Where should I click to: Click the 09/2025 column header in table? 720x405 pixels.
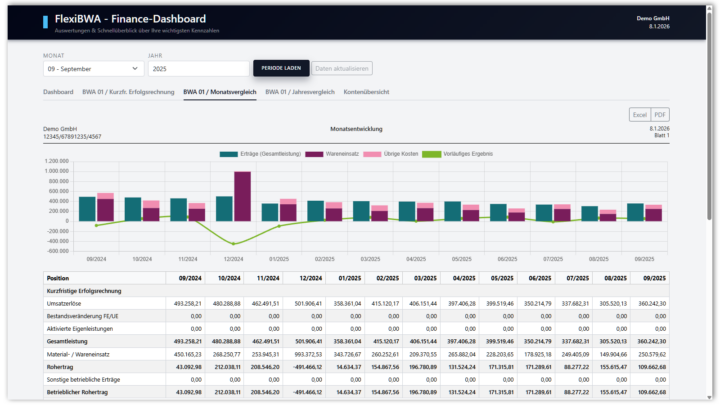tap(656, 277)
